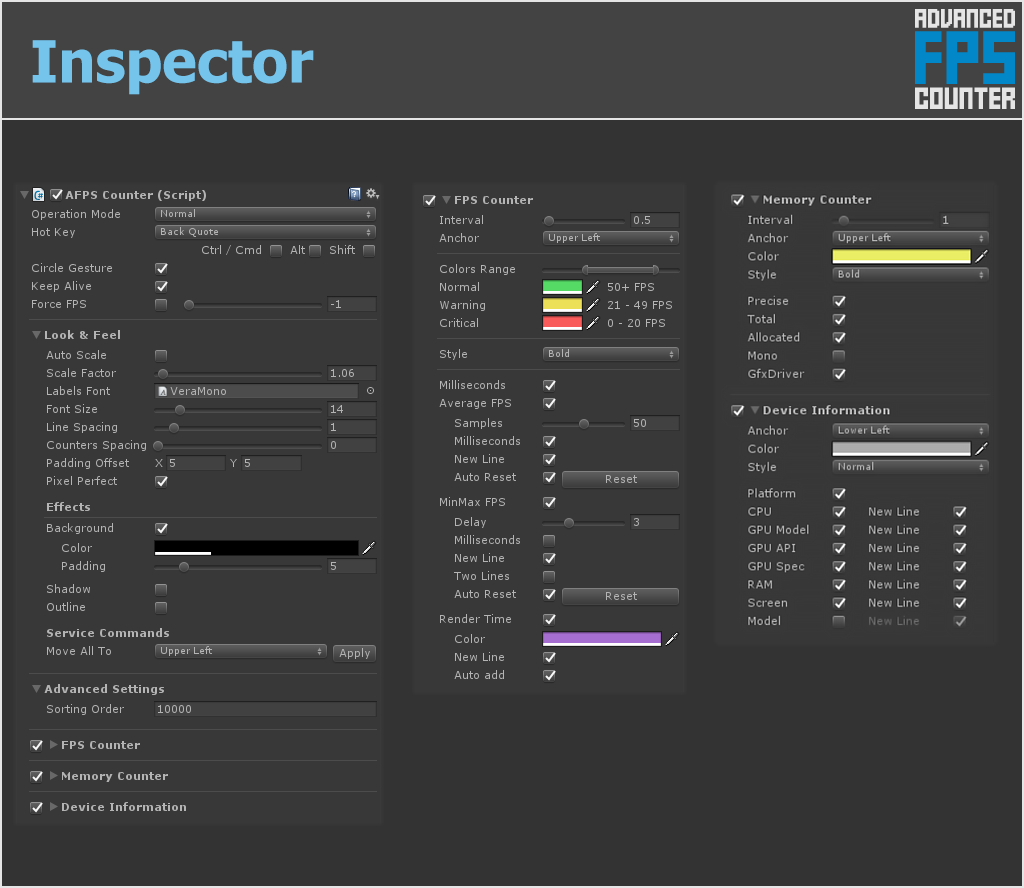Image resolution: width=1024 pixels, height=888 pixels.
Task: Click Apply next to Move All To
Action: coord(355,653)
